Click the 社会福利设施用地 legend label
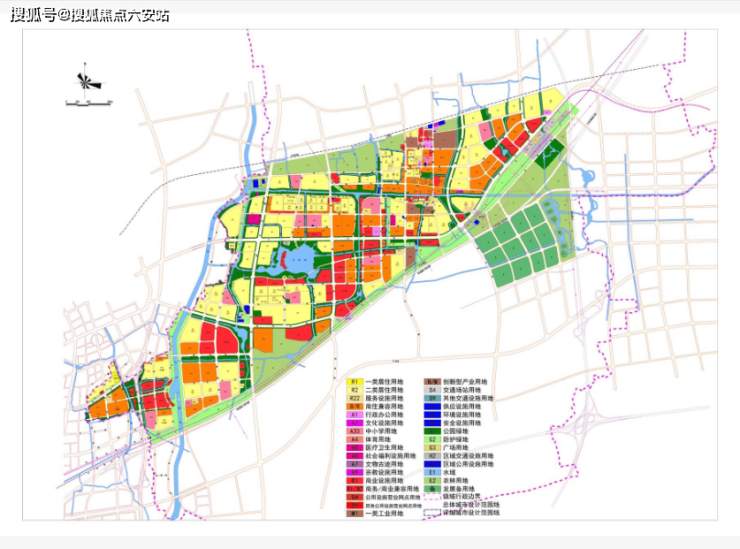This screenshot has height=549, width=740. 390,456
